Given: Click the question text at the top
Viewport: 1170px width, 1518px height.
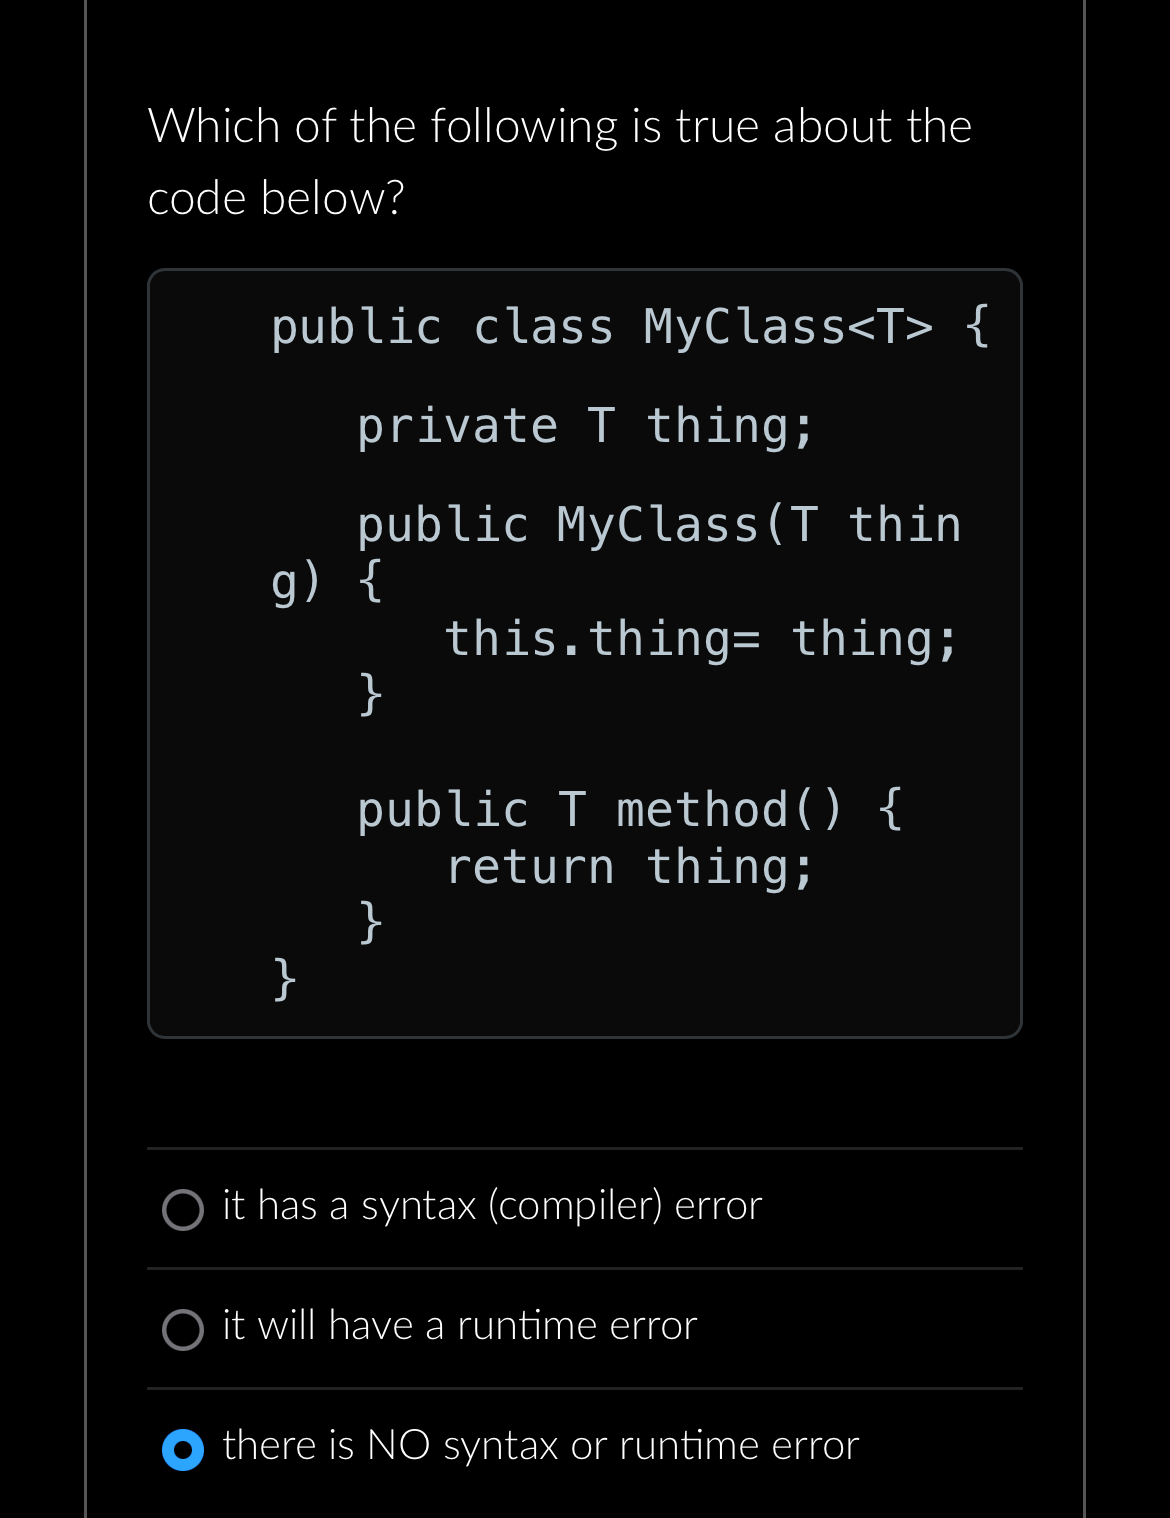Looking at the screenshot, I should (x=560, y=160).
